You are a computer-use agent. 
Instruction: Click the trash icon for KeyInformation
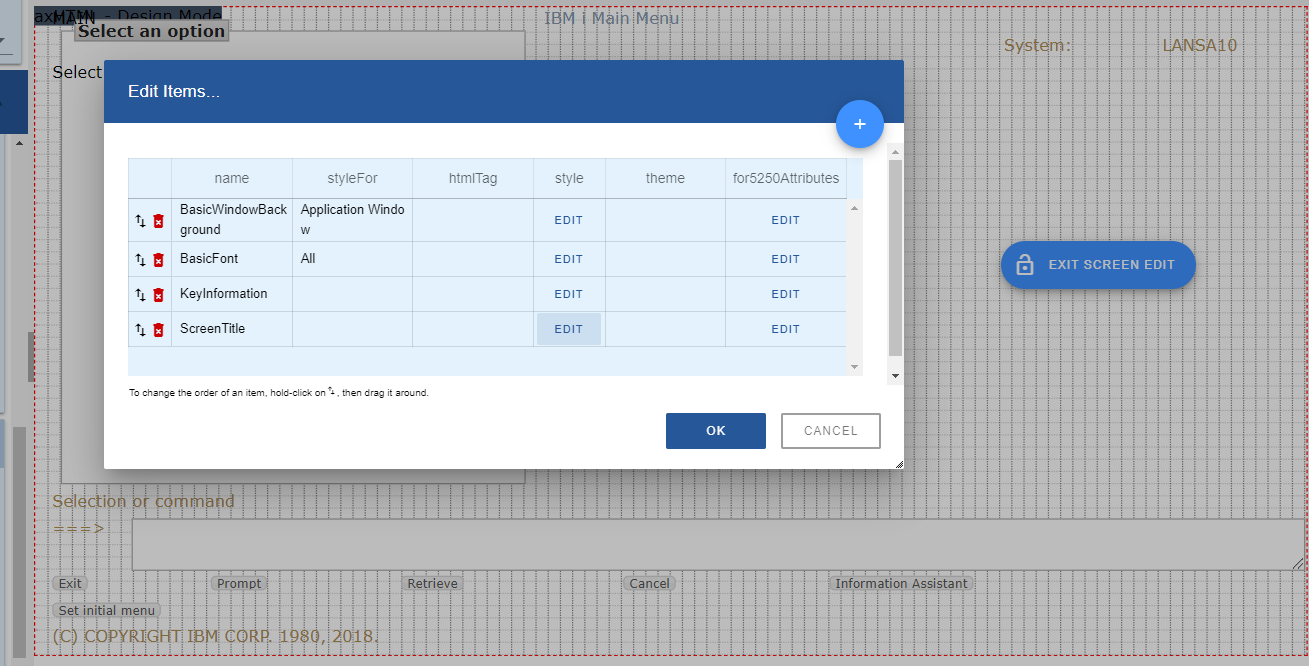[158, 295]
